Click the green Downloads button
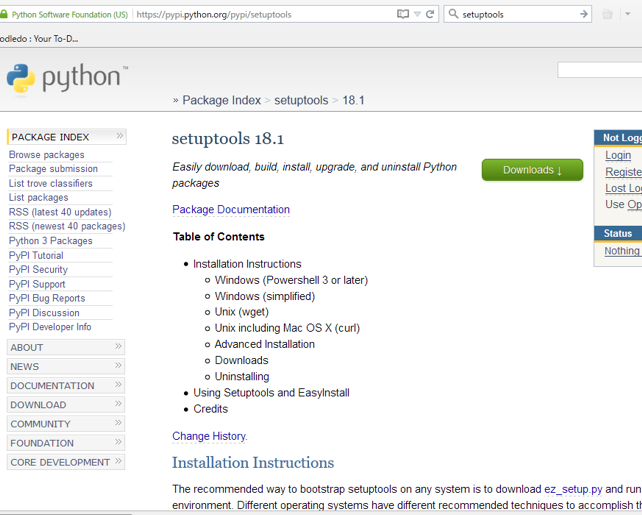This screenshot has height=515, width=642. tap(532, 170)
